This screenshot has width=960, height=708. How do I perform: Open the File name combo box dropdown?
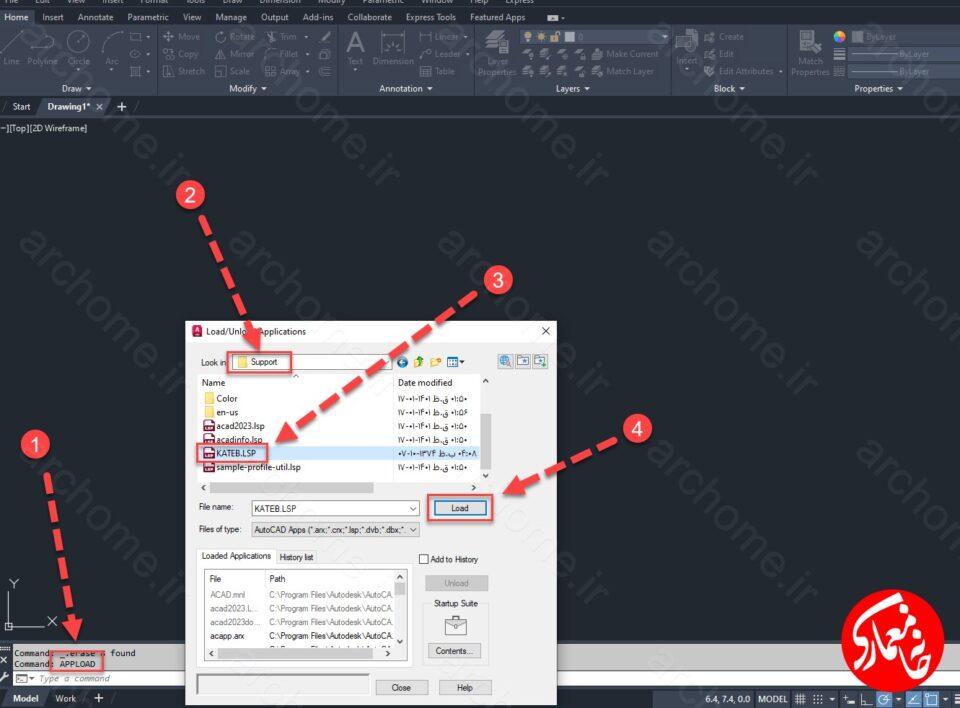tap(413, 508)
